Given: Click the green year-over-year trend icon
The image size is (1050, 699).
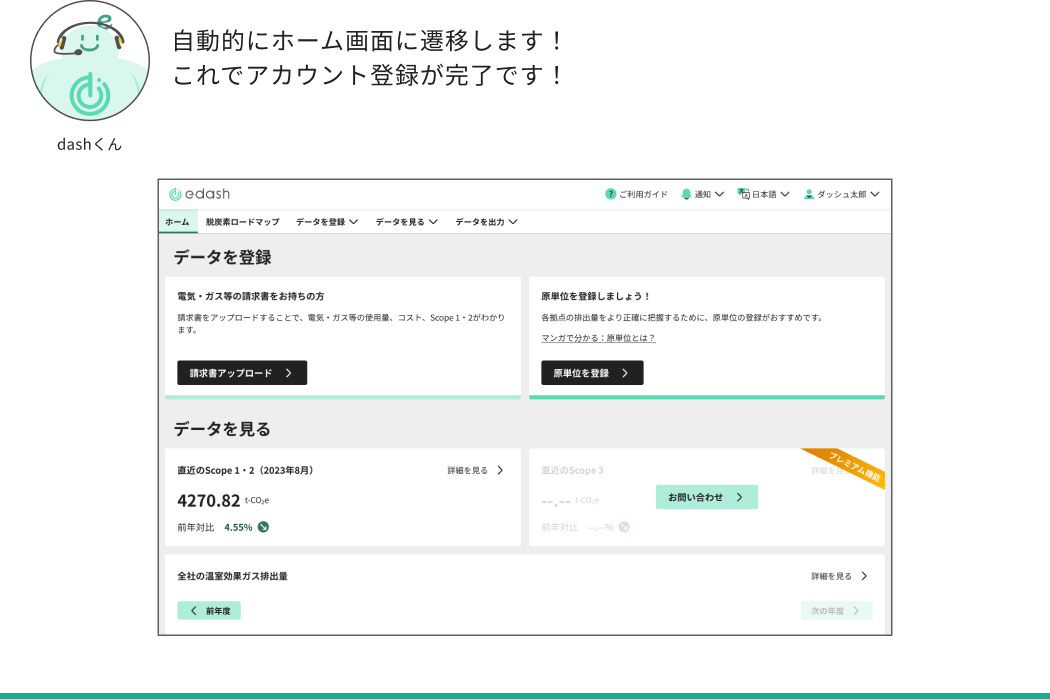Looking at the screenshot, I should (x=263, y=527).
